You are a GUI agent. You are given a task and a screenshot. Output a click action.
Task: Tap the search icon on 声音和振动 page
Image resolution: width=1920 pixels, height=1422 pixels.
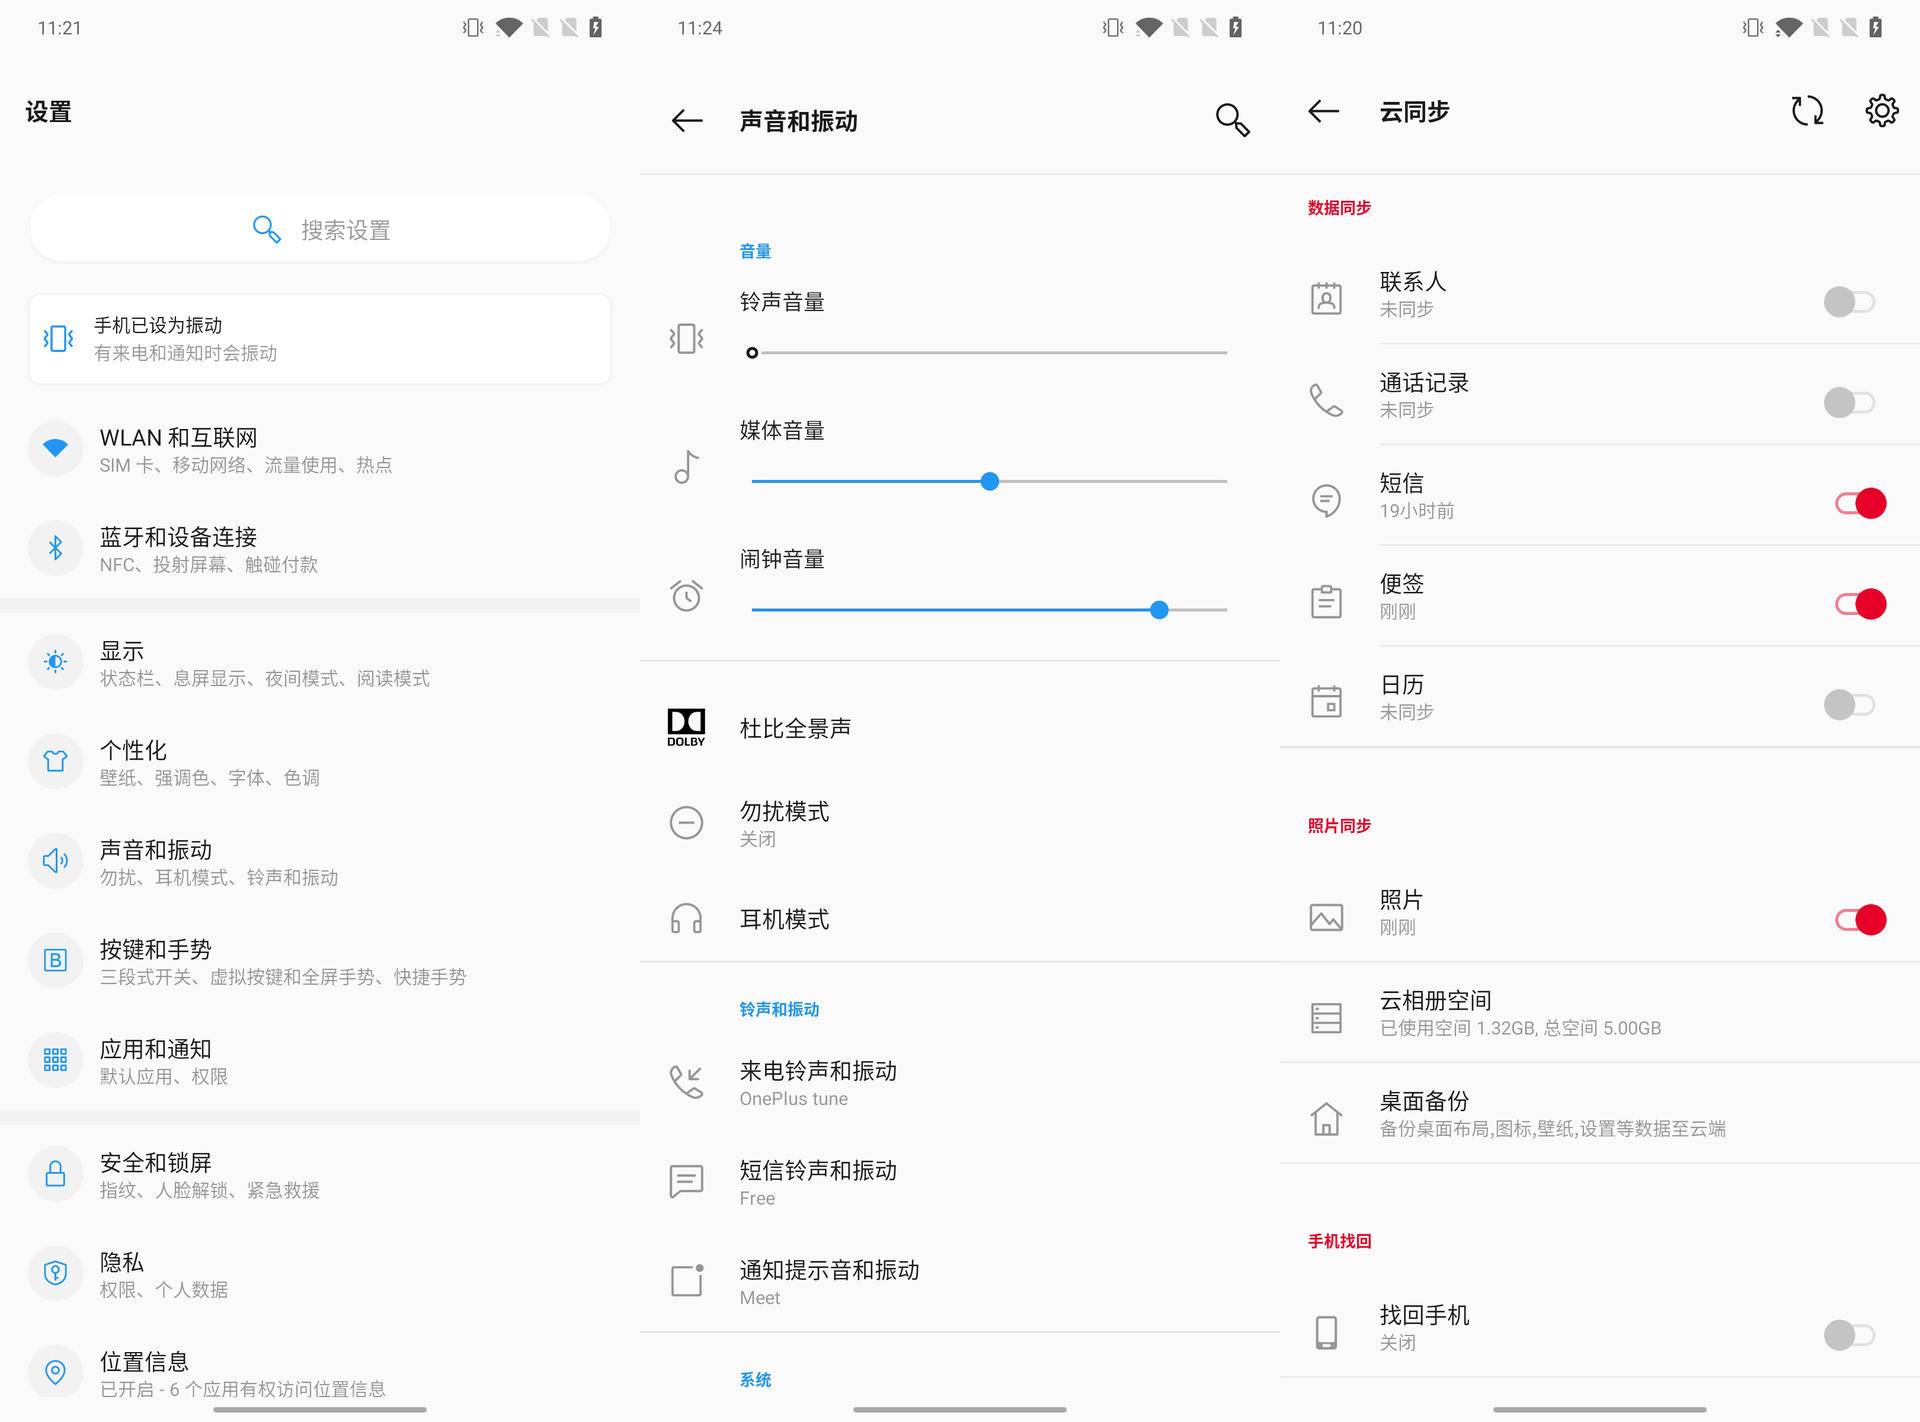pyautogui.click(x=1233, y=120)
